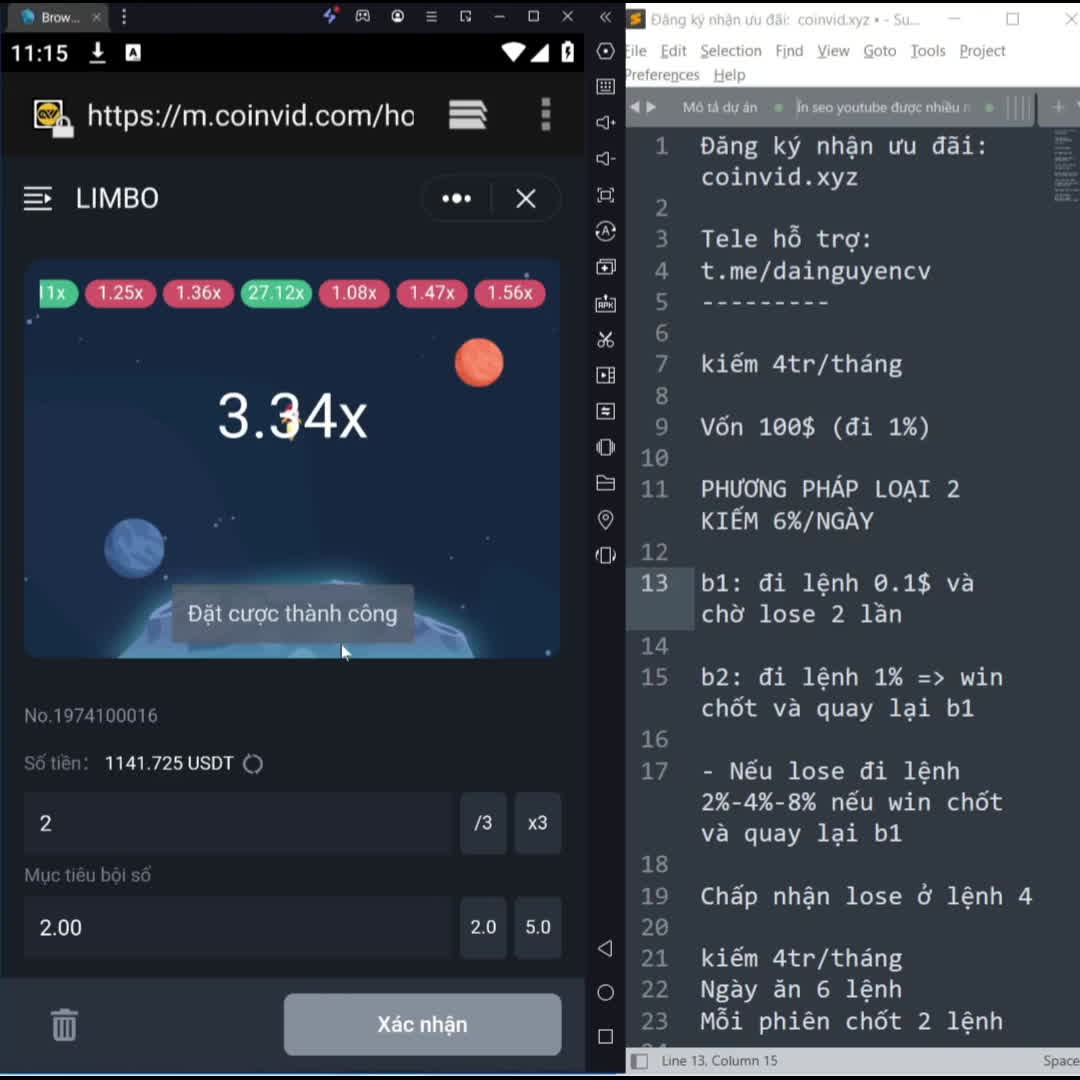Open browser three-dot overflow menu
The height and width of the screenshot is (1080, 1080).
[x=545, y=115]
